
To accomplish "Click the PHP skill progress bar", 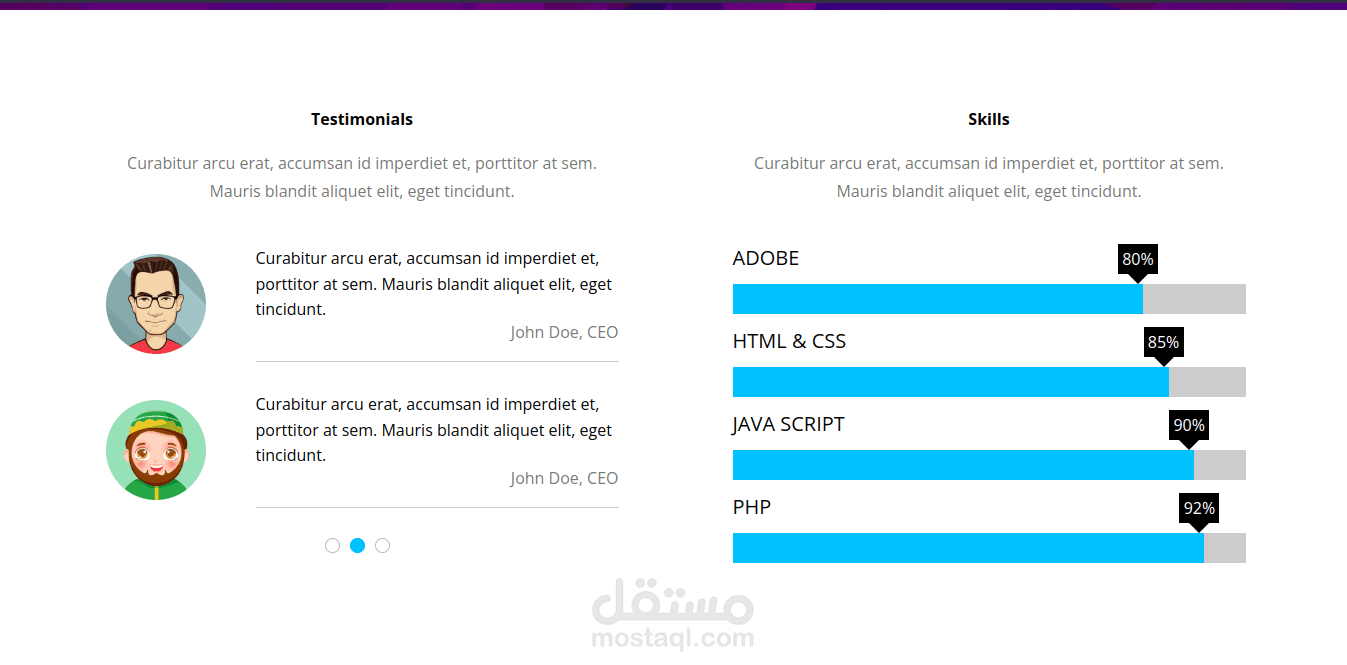I will point(988,548).
